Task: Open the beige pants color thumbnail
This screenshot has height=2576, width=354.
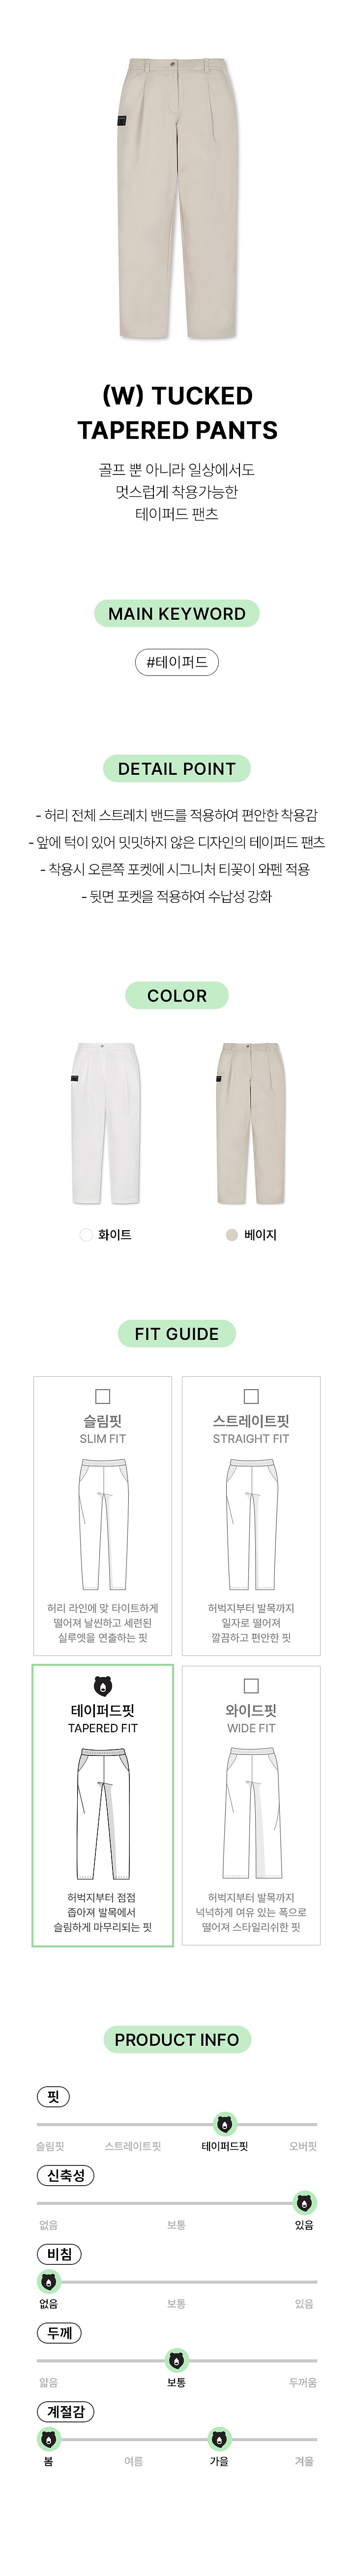Action: tap(250, 1123)
